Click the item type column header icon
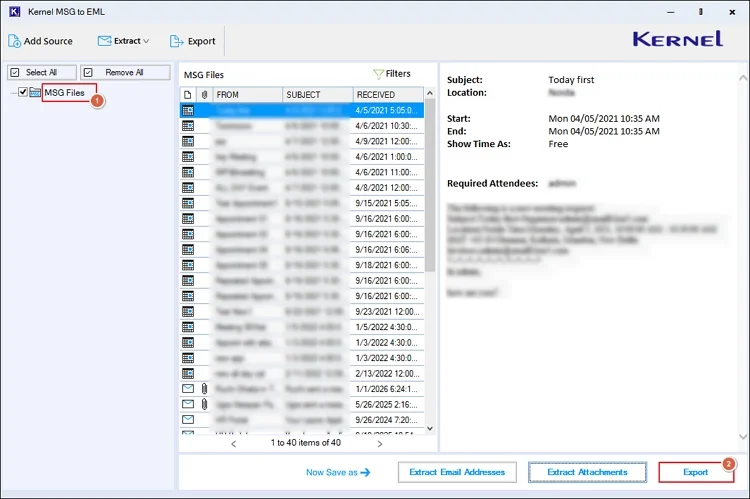Screen dimensions: 750x499 click(x=188, y=95)
